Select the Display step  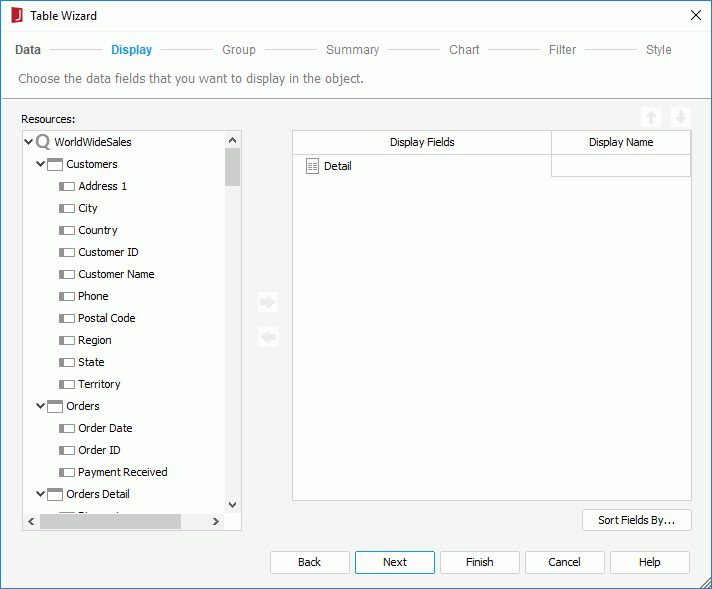click(x=132, y=50)
